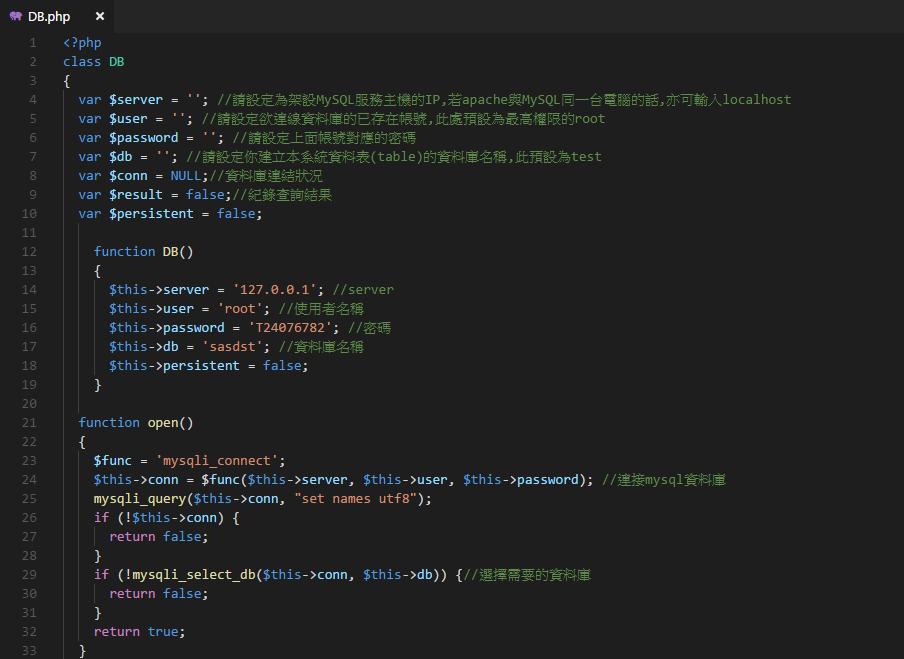Screen dimensions: 904x659
Task: Select the DB.php editor tab
Action: (57, 16)
